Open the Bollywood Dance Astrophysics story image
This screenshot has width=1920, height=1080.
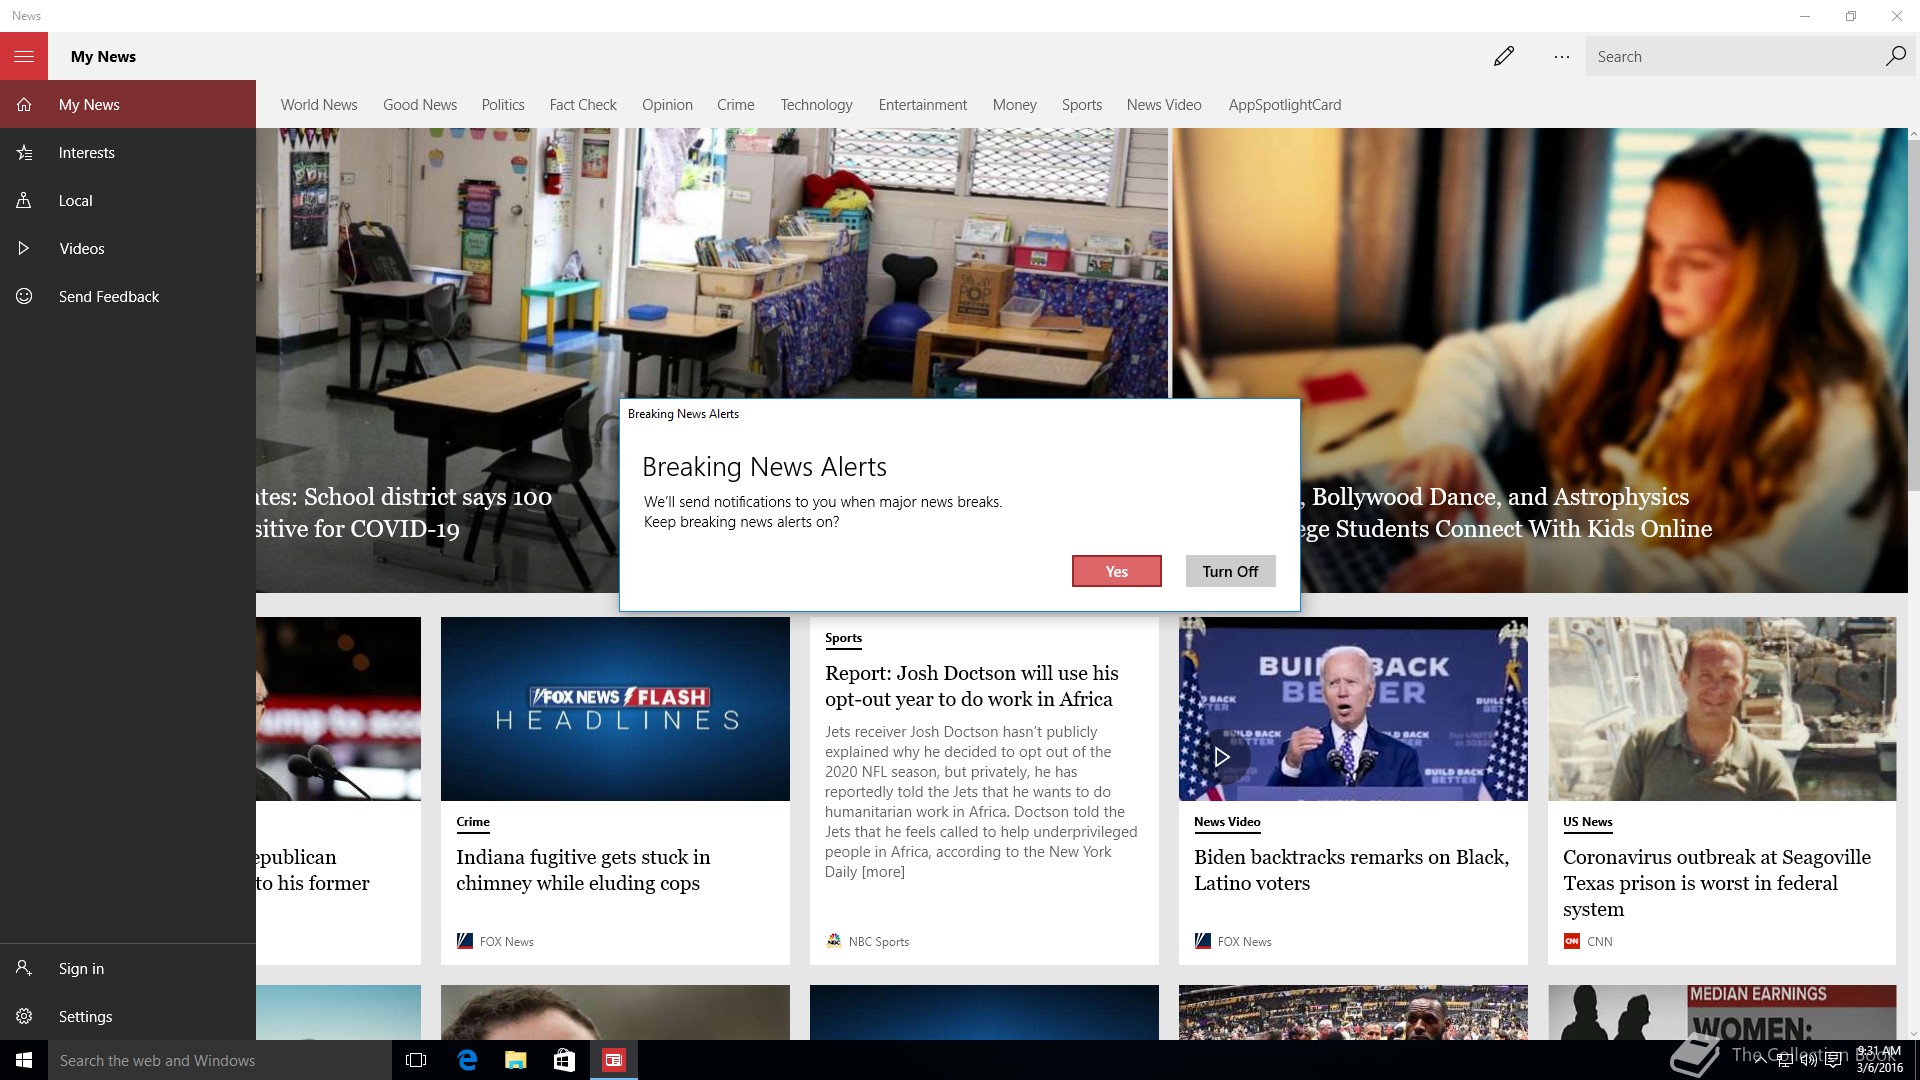tap(1540, 265)
